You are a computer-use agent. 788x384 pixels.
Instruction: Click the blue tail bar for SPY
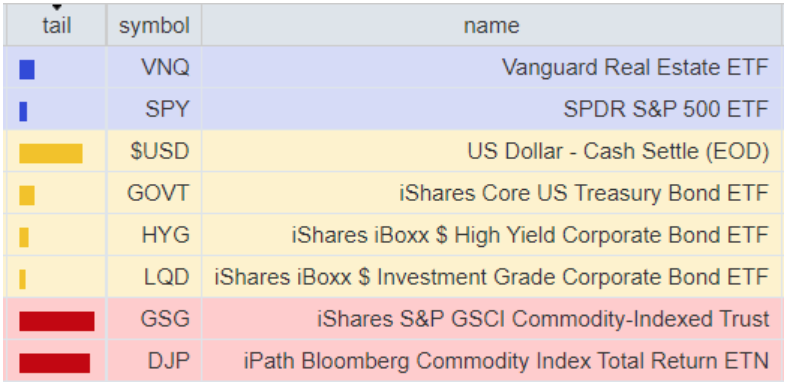pyautogui.click(x=23, y=112)
